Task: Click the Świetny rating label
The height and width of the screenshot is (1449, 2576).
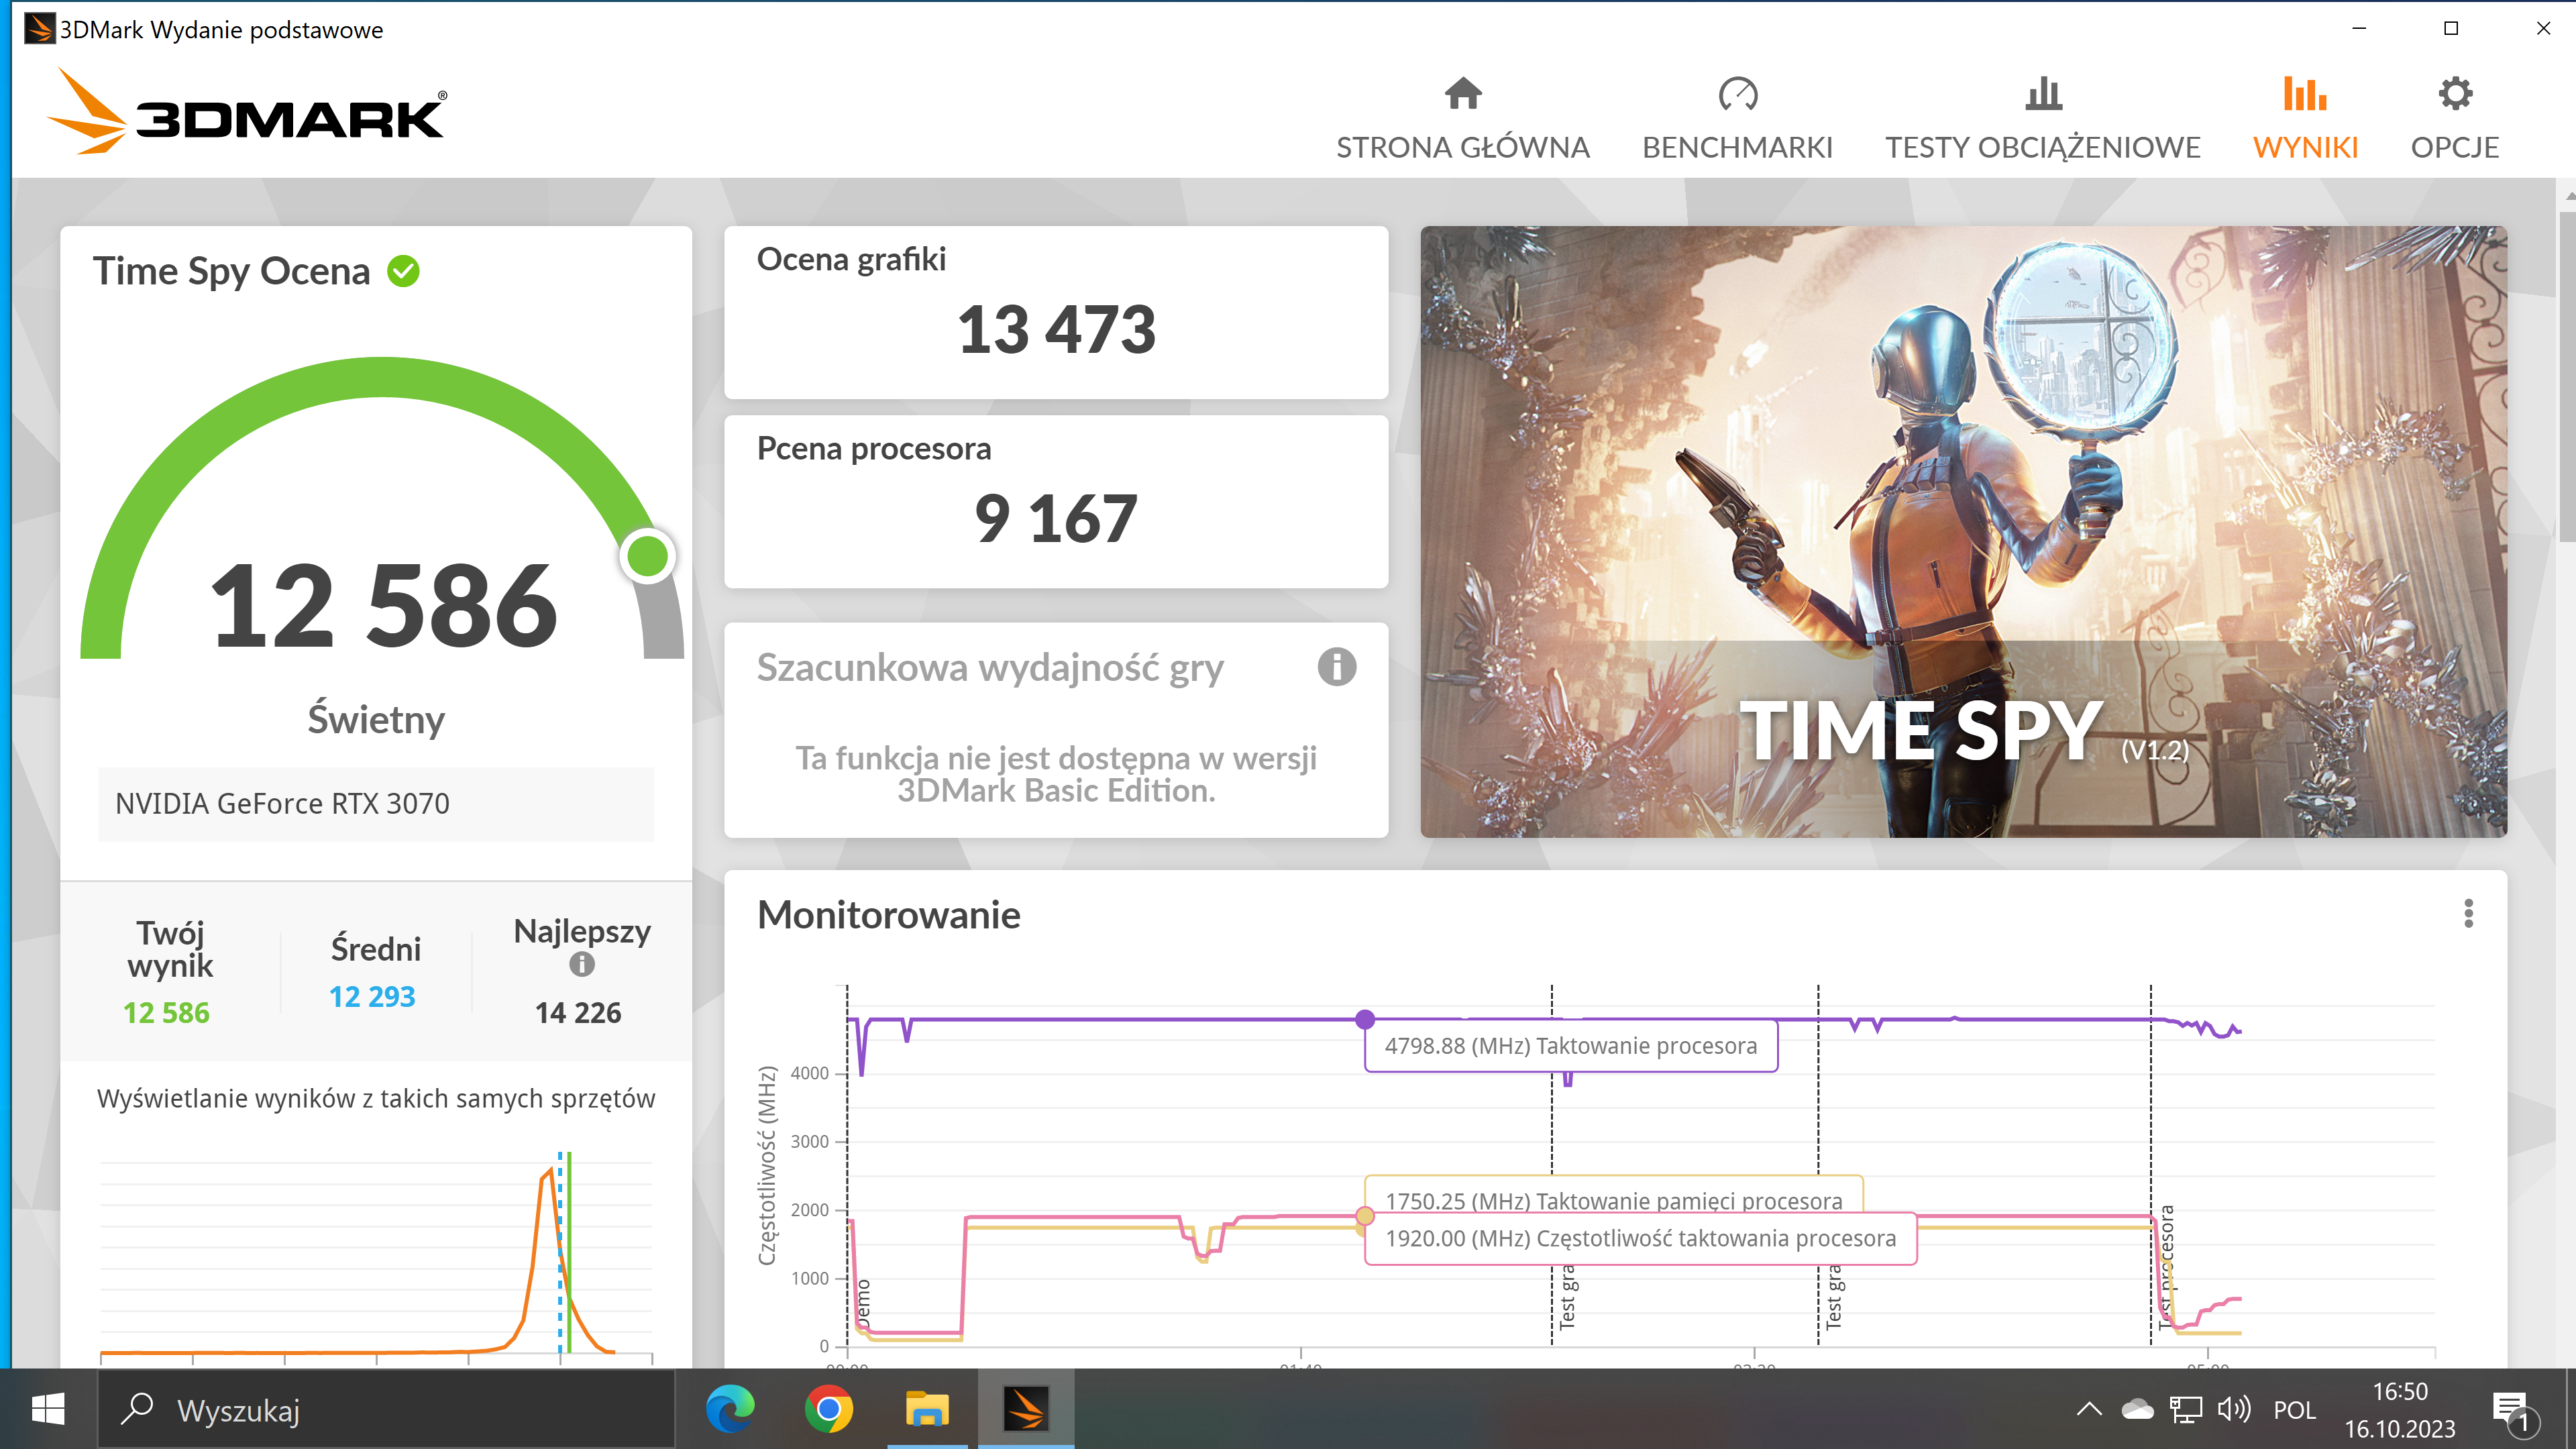Action: tap(376, 719)
